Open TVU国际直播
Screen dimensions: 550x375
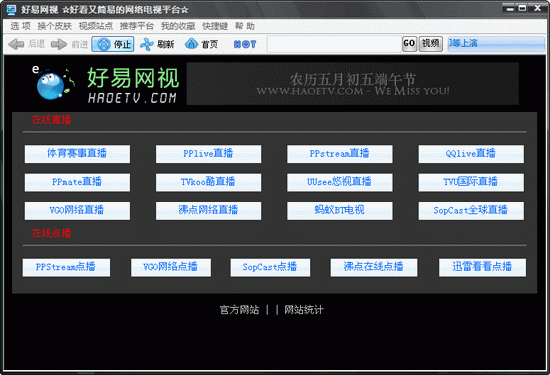[x=471, y=182]
